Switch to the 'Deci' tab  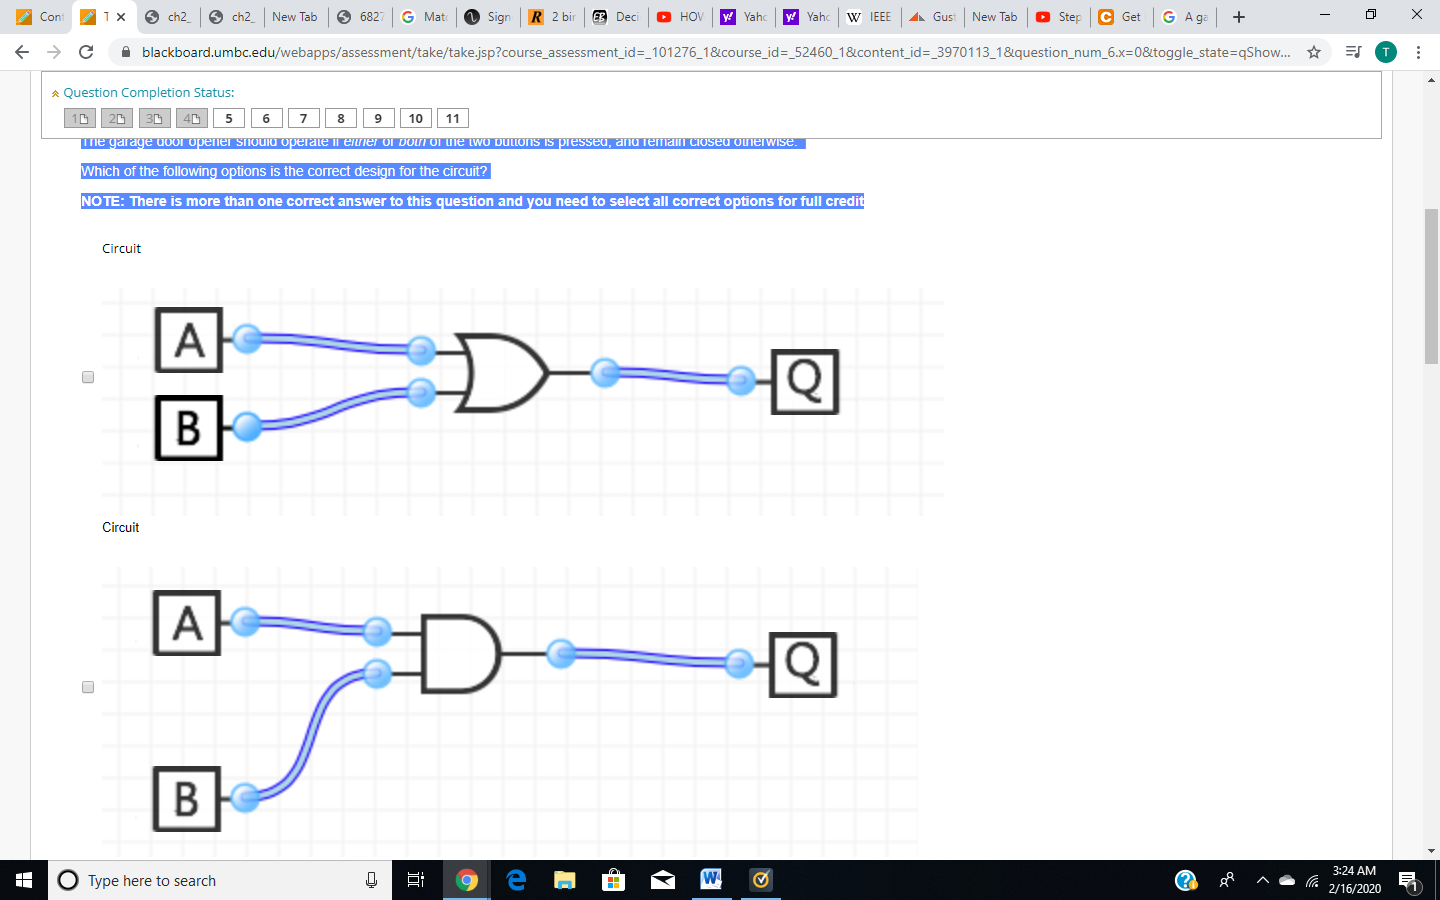616,17
